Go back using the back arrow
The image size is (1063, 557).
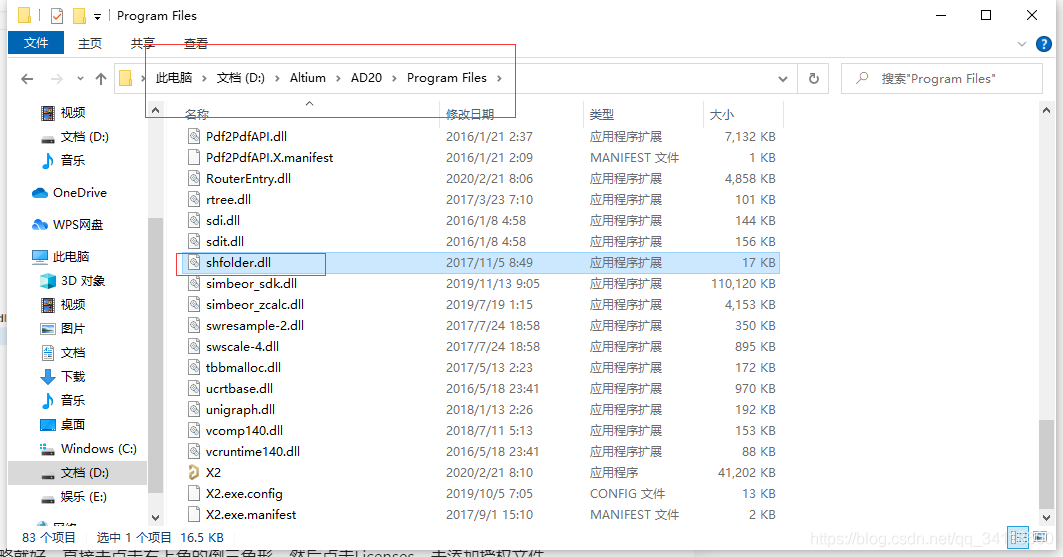coord(27,79)
